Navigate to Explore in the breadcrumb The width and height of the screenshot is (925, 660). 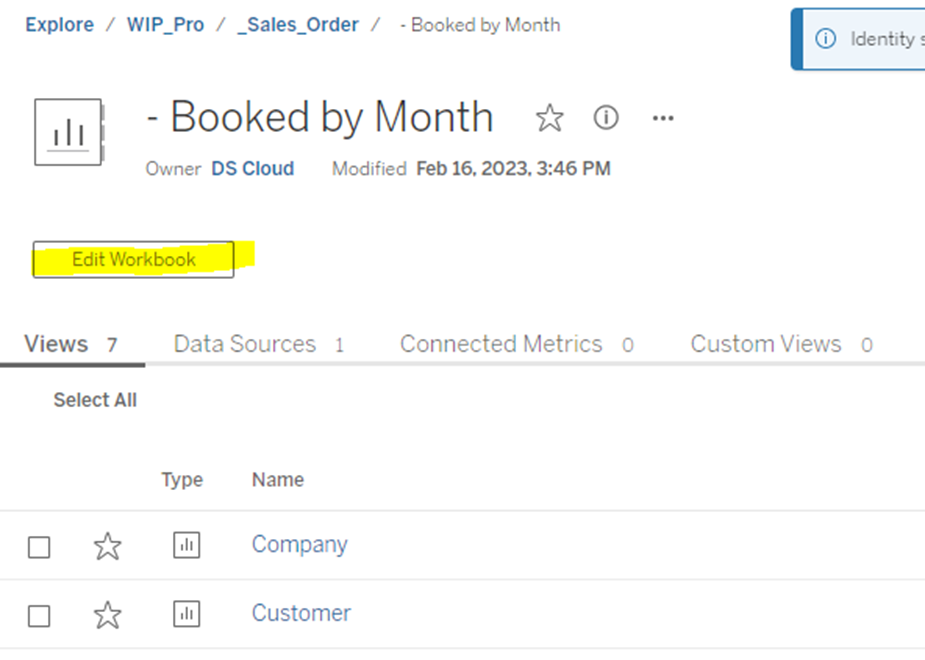point(59,25)
